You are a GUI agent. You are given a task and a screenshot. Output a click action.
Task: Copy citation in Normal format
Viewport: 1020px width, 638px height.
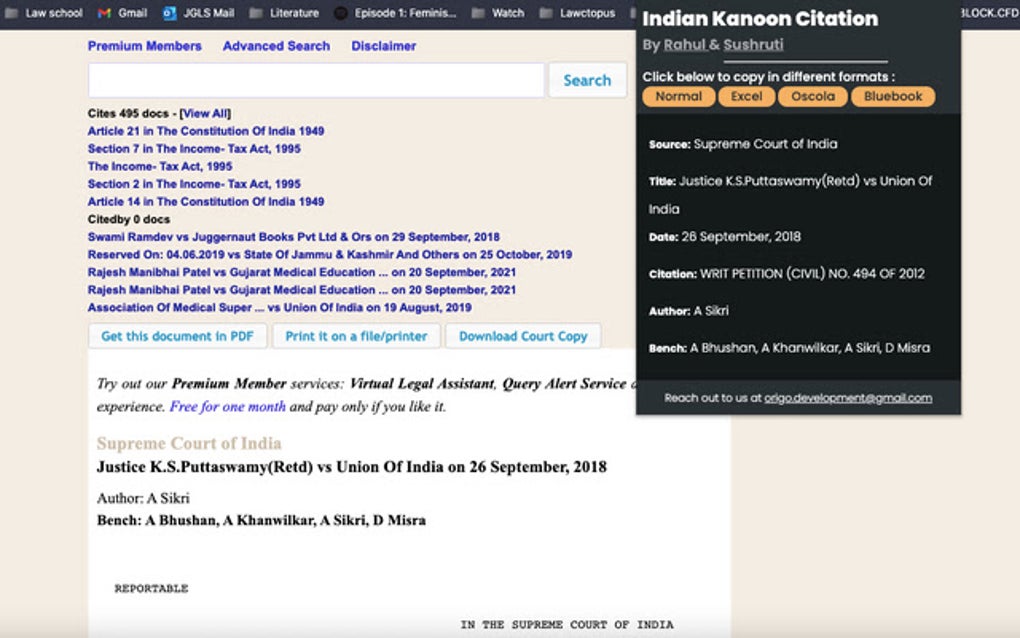678,97
